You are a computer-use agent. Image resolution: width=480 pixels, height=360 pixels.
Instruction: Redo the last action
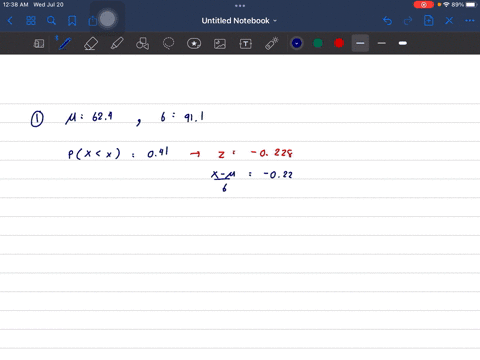pos(408,21)
